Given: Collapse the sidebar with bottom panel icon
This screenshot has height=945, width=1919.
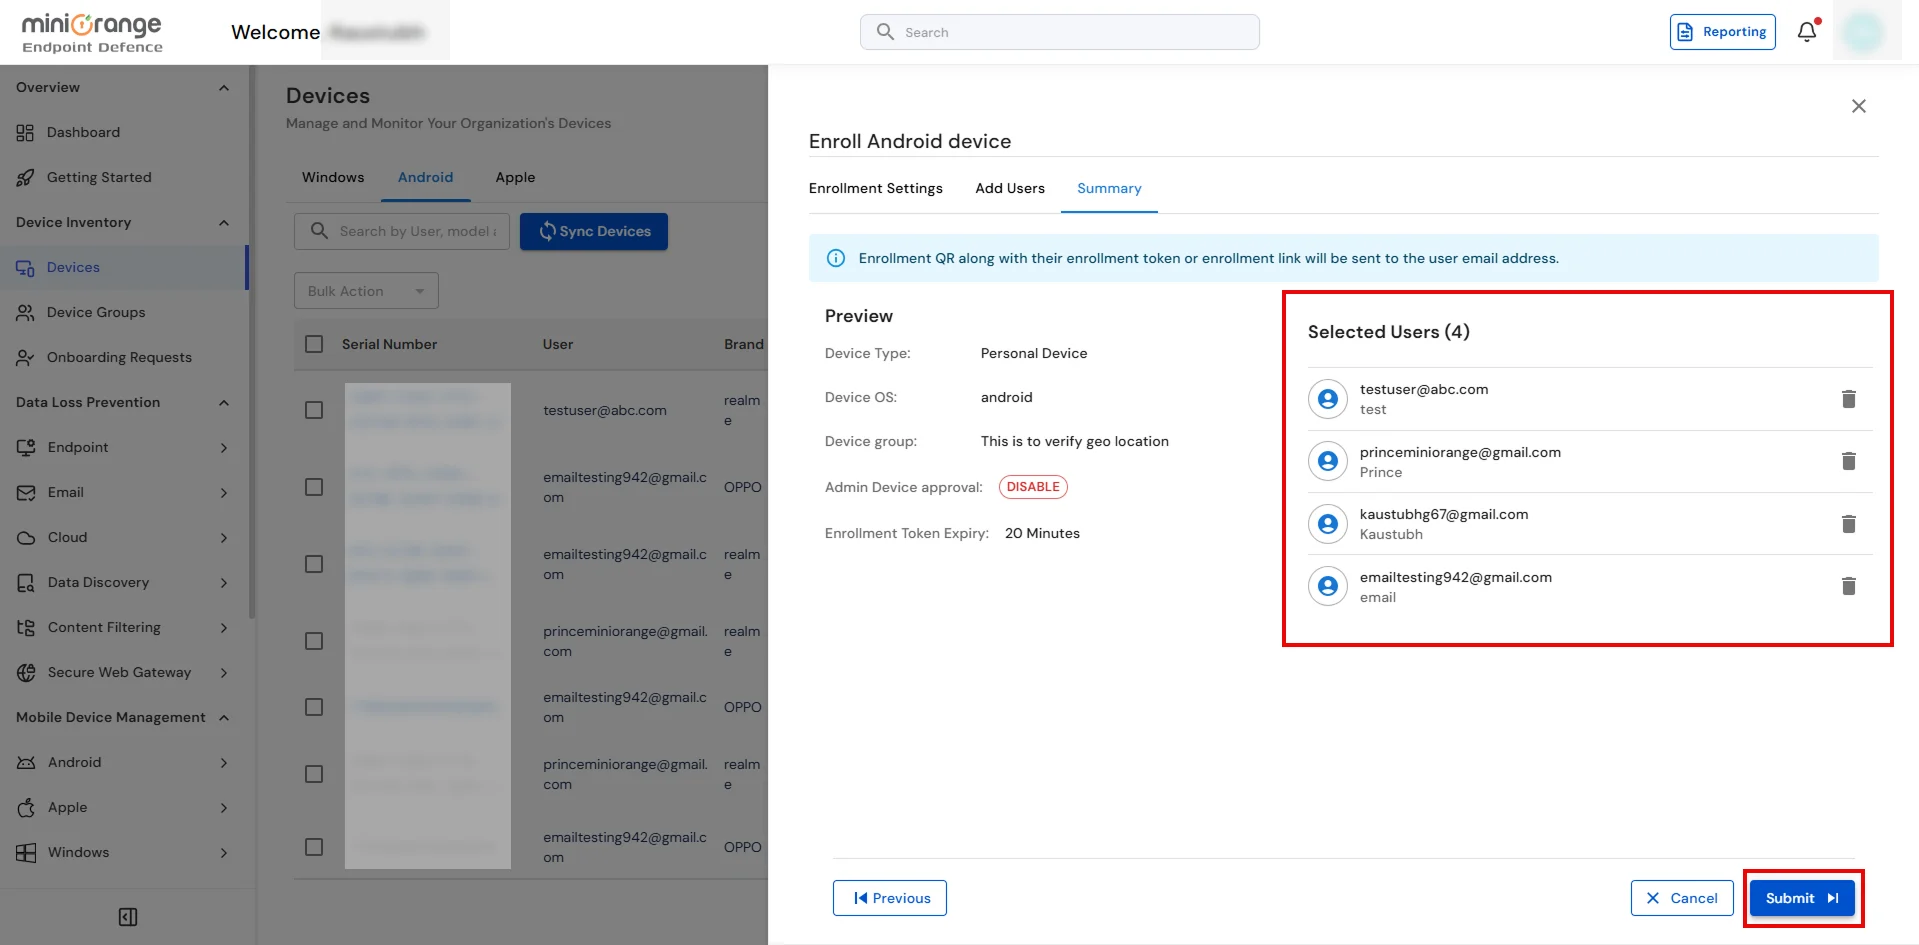Looking at the screenshot, I should (128, 917).
